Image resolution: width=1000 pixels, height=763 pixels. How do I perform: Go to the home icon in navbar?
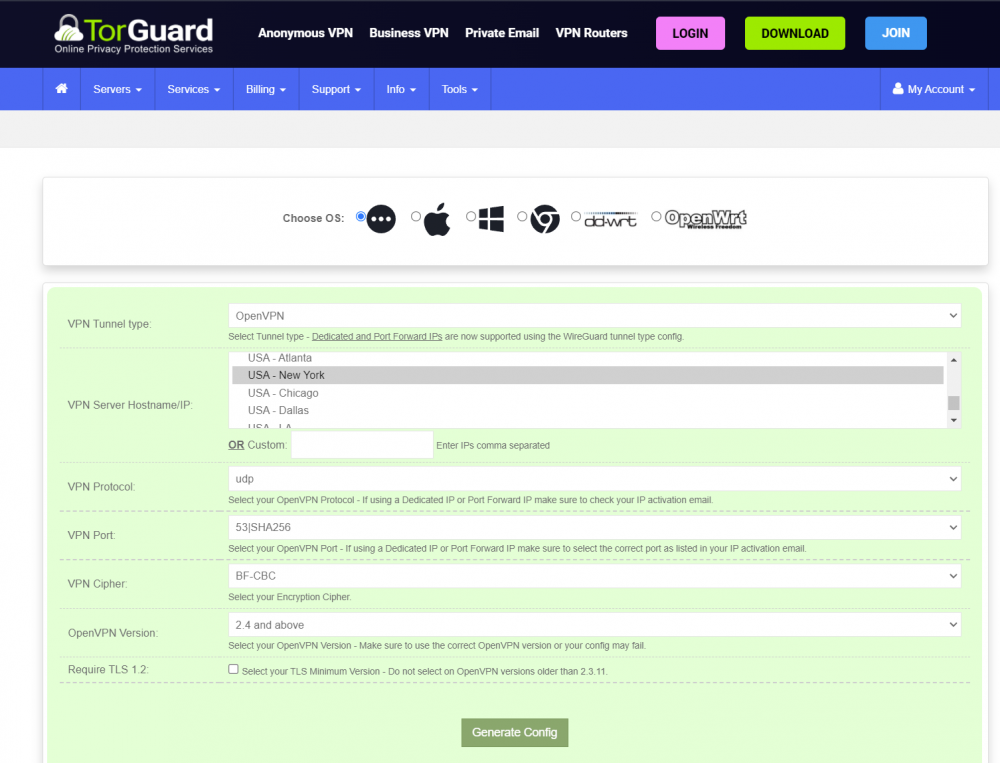[x=61, y=89]
